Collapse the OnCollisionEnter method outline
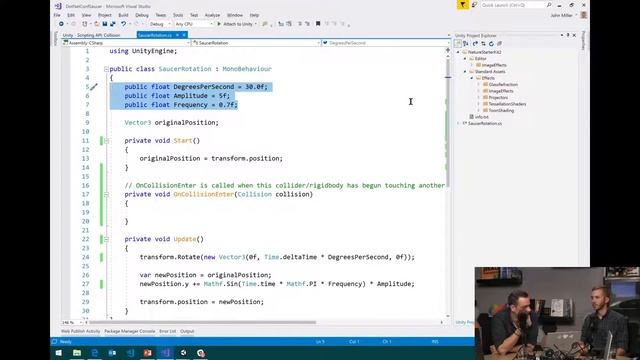The image size is (640, 360). click(106, 195)
